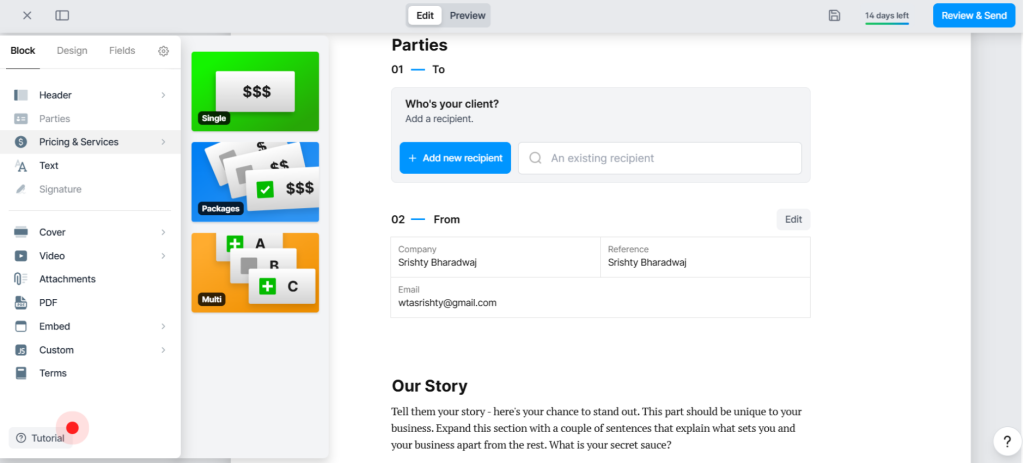
Task: Expand the Pricing & Services chevron
Action: pyautogui.click(x=163, y=142)
